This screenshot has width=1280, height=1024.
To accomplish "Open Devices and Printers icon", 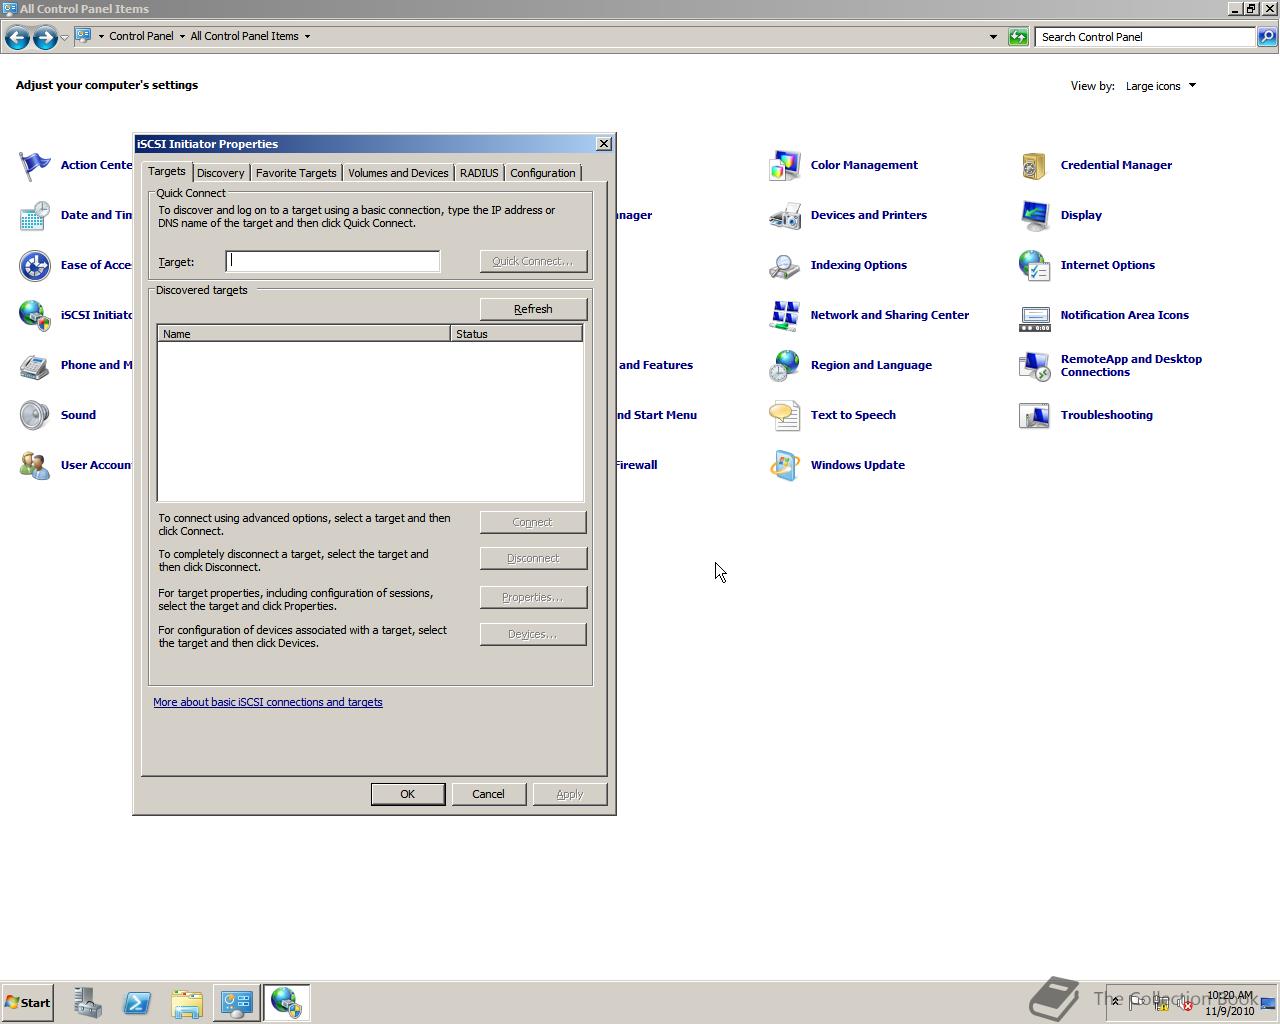I will [x=785, y=215].
